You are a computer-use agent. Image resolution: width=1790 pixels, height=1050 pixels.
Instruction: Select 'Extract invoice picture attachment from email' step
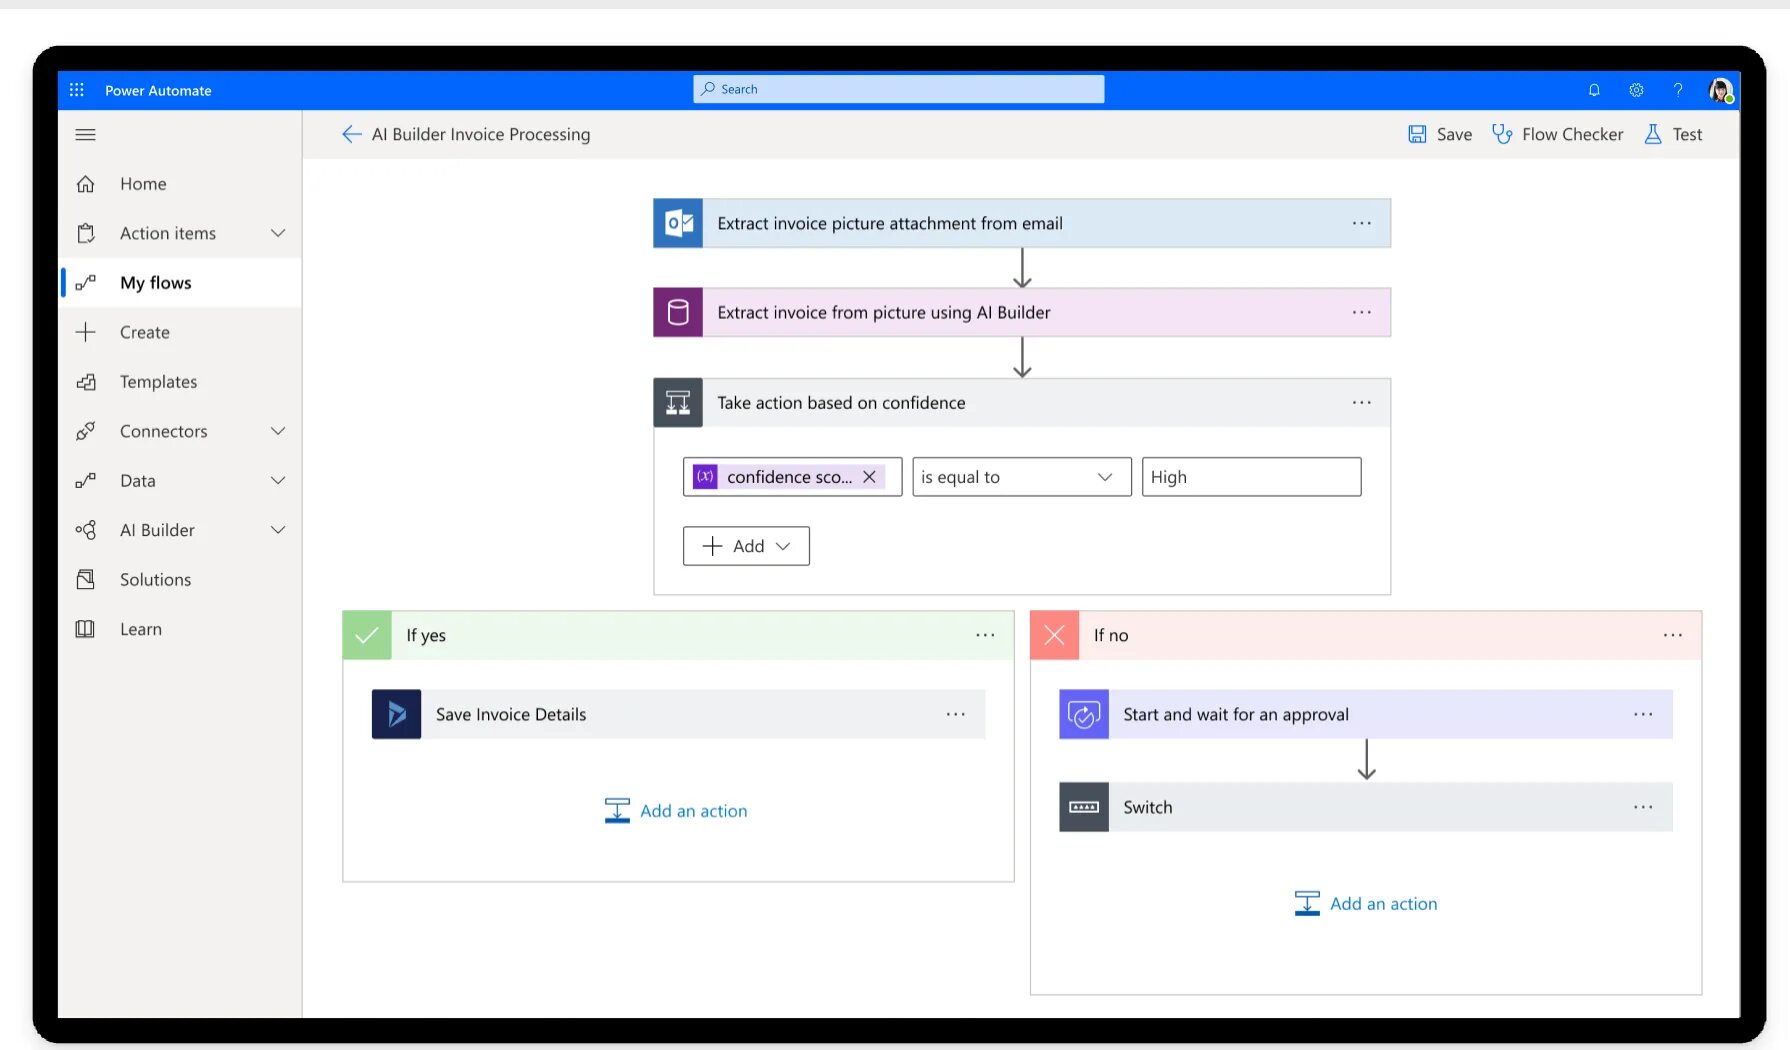1022,223
